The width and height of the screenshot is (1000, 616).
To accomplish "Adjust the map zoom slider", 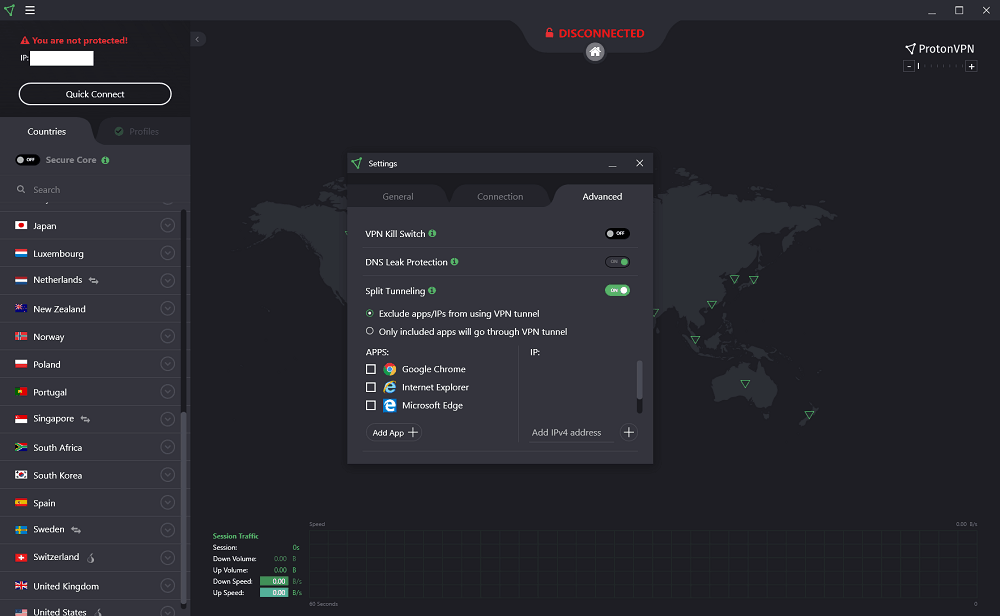I will coord(940,66).
